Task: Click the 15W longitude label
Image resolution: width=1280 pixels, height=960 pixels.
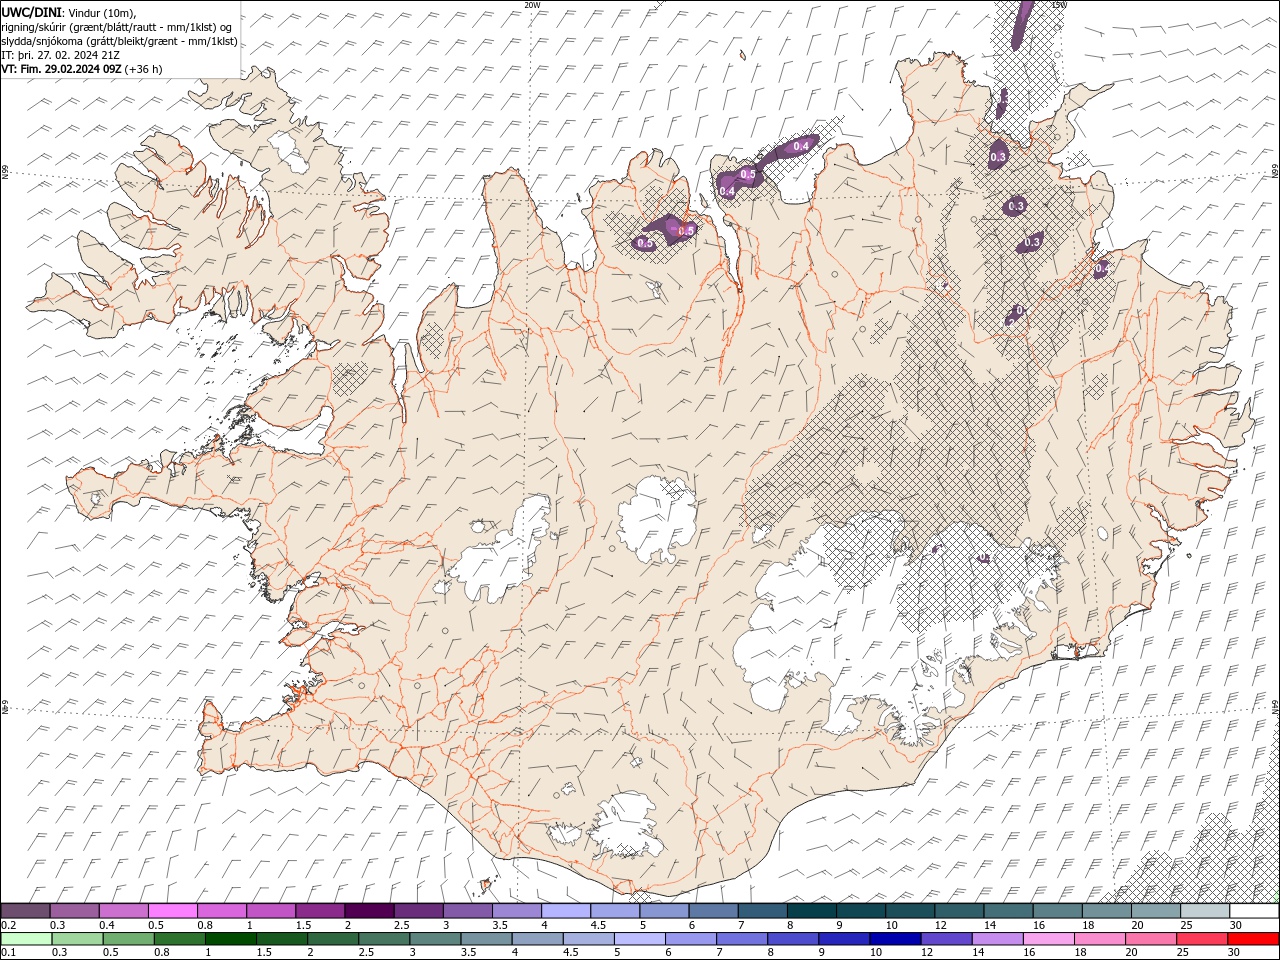Action: click(x=1058, y=5)
